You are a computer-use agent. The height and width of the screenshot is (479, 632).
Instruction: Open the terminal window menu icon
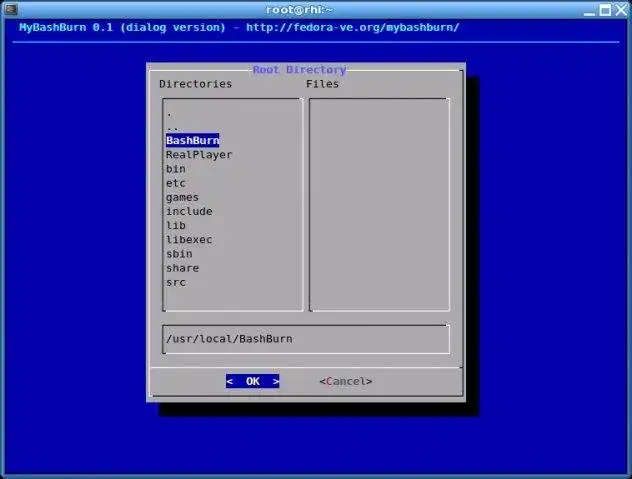coord(11,9)
